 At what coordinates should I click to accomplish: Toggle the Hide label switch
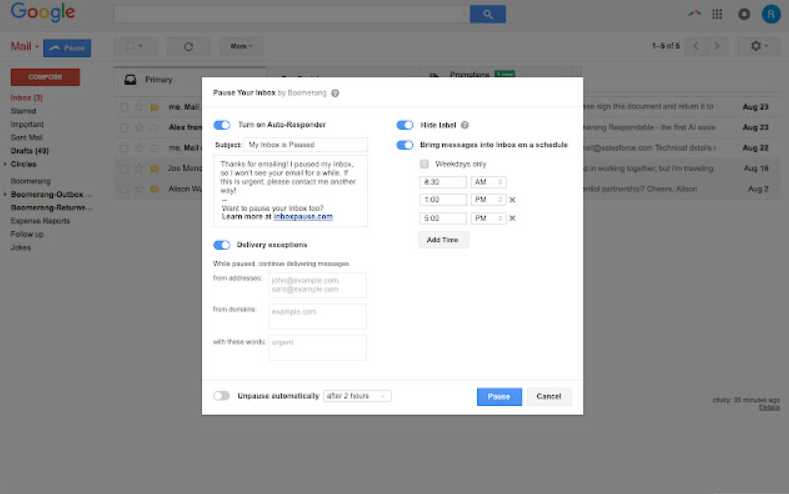pos(405,125)
